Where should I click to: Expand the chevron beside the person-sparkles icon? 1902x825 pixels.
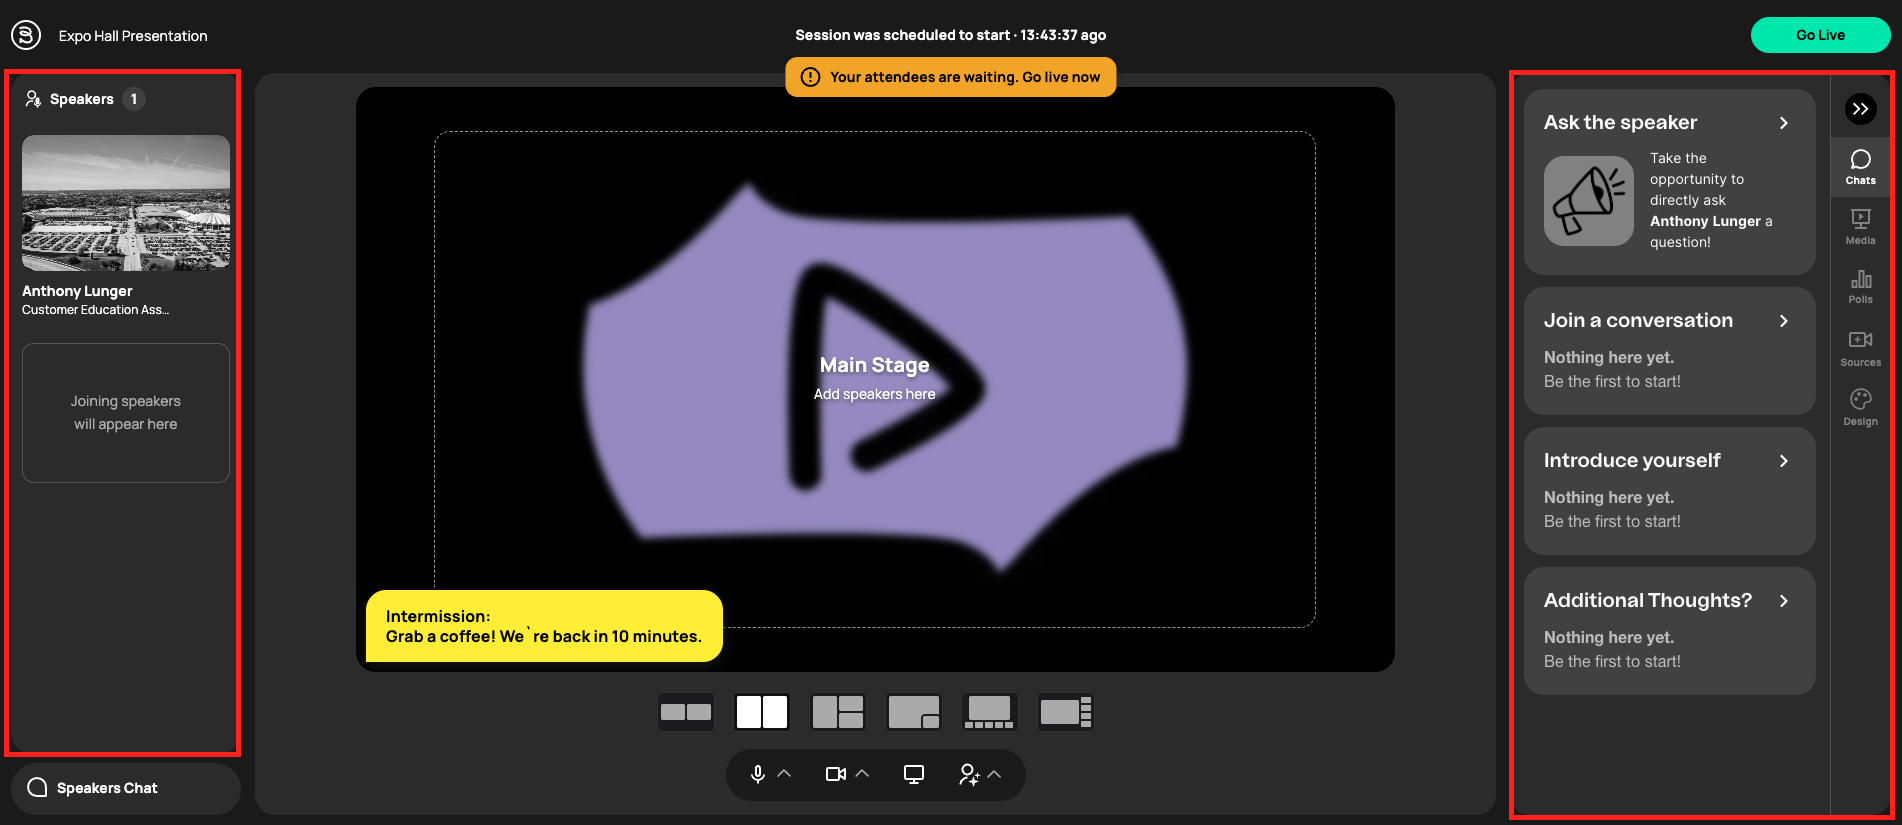click(x=995, y=774)
